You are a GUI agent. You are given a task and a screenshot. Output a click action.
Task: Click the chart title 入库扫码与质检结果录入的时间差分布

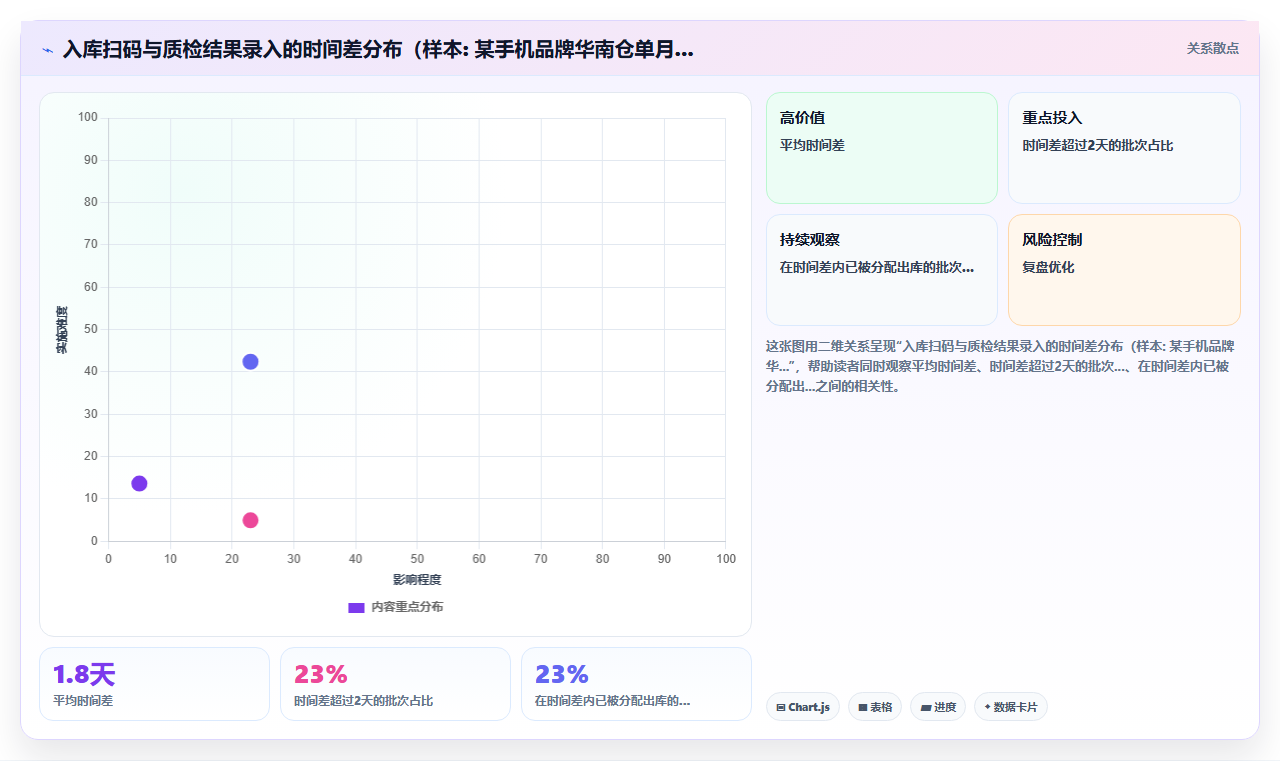pyautogui.click(x=378, y=49)
